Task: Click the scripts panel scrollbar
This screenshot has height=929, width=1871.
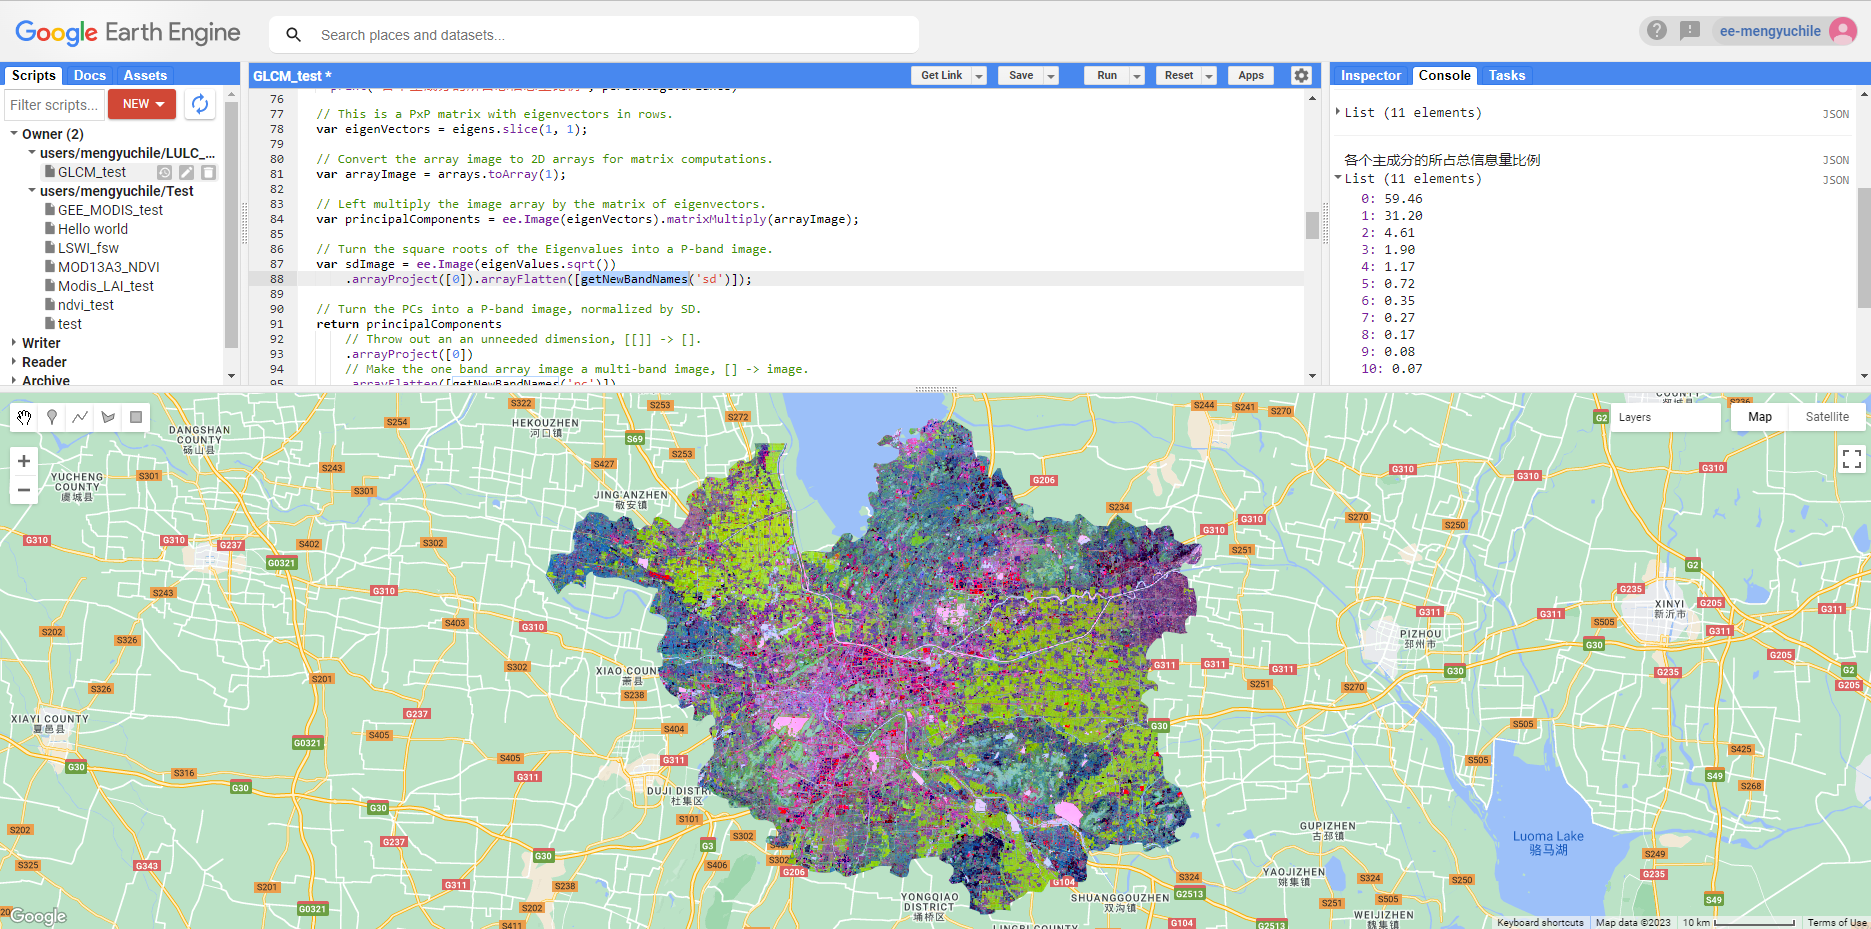Action: point(232,224)
